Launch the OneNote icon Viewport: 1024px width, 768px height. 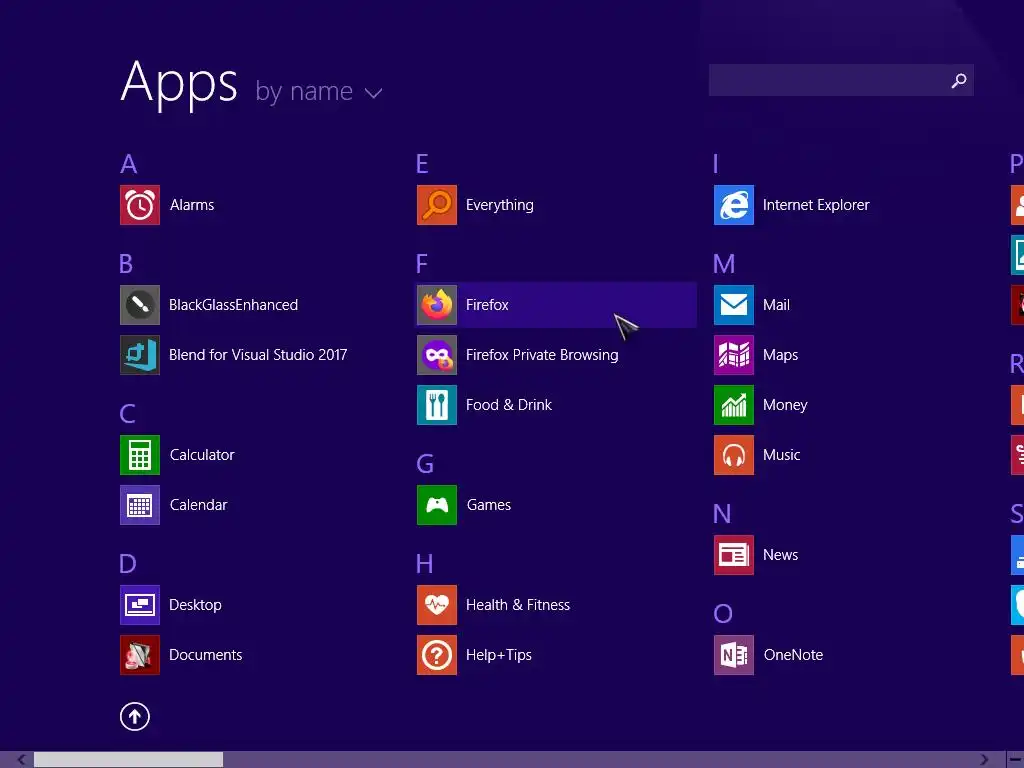click(734, 655)
